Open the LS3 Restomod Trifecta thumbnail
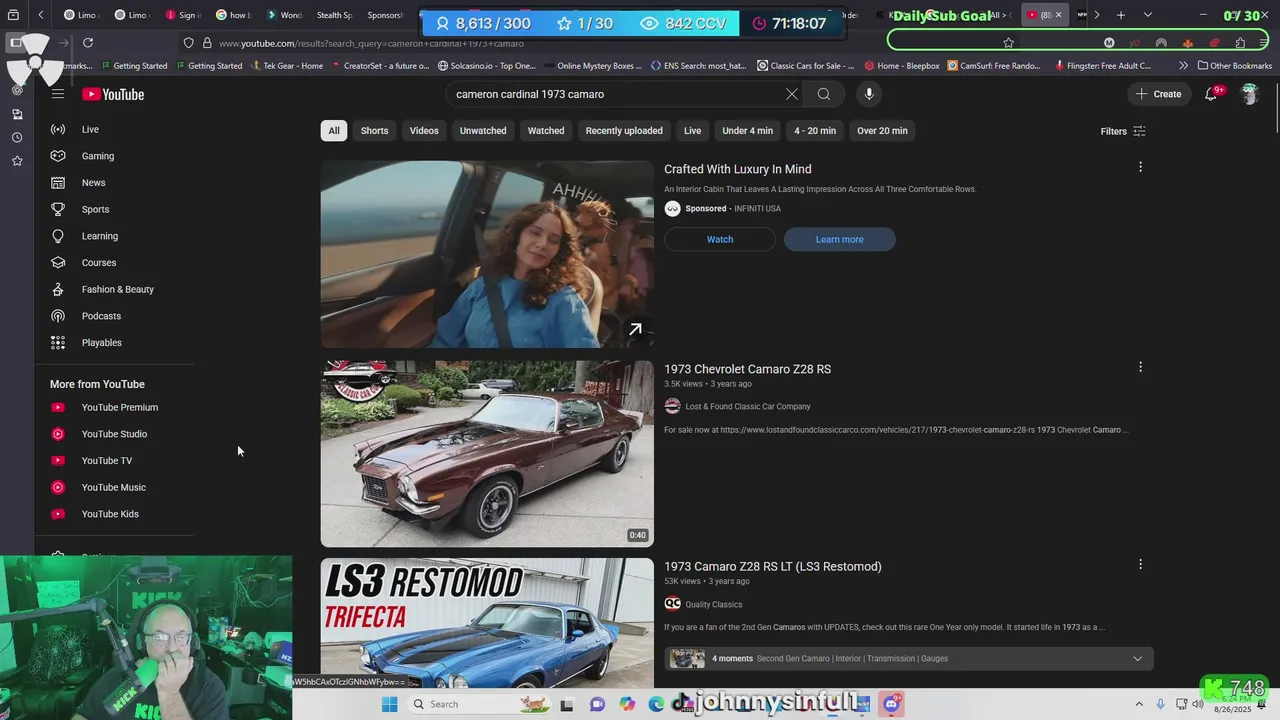 tap(487, 623)
